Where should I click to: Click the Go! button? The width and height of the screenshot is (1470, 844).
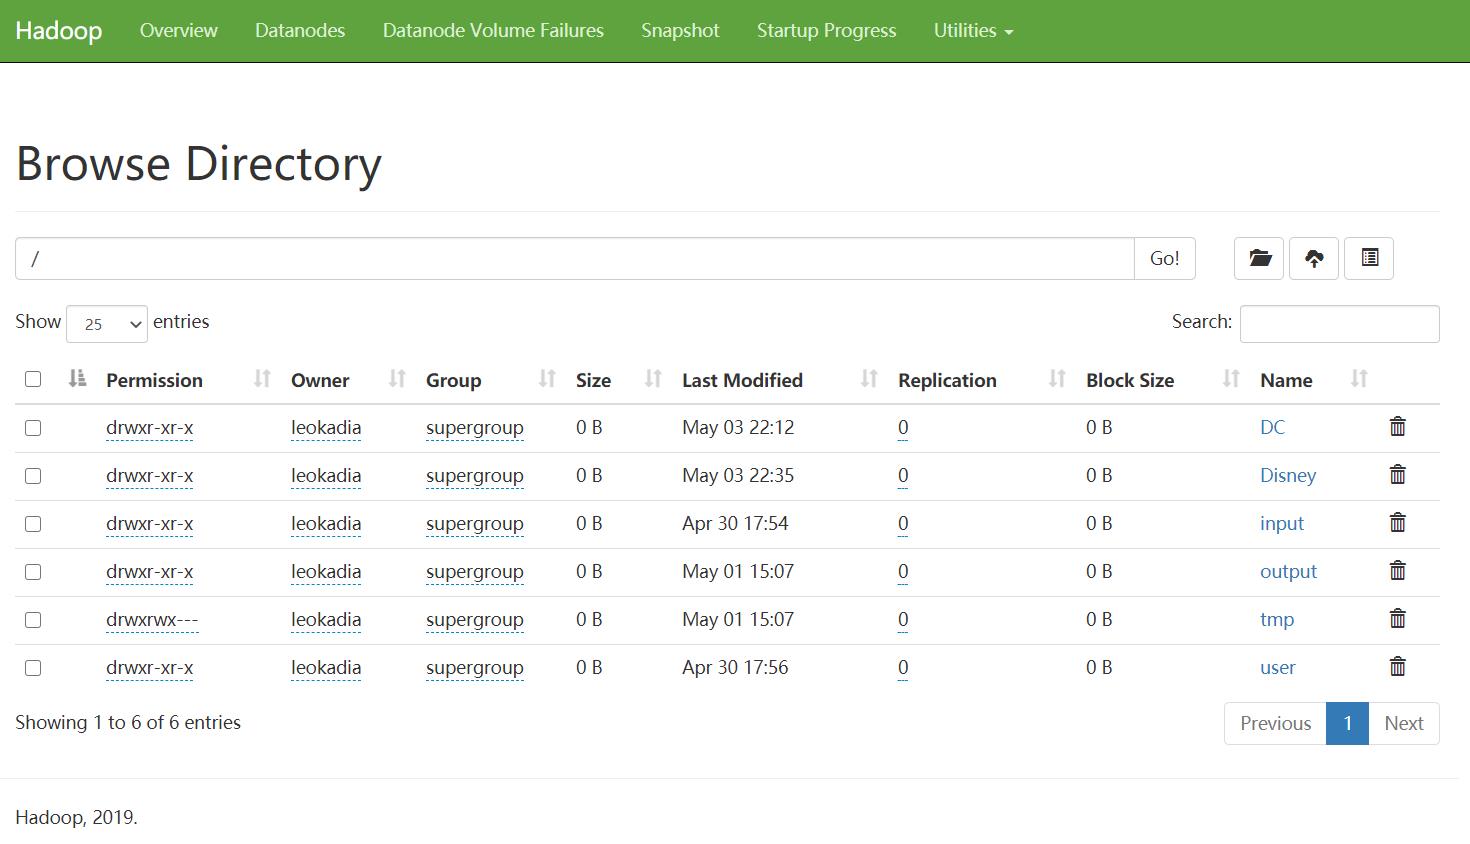(x=1165, y=258)
